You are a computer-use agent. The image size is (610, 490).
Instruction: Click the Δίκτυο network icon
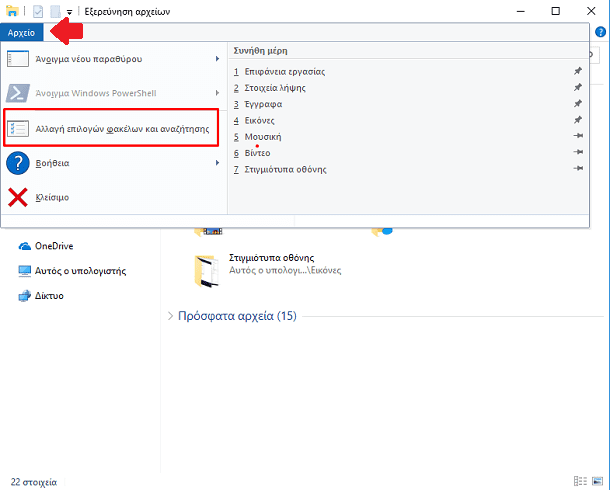coord(25,296)
